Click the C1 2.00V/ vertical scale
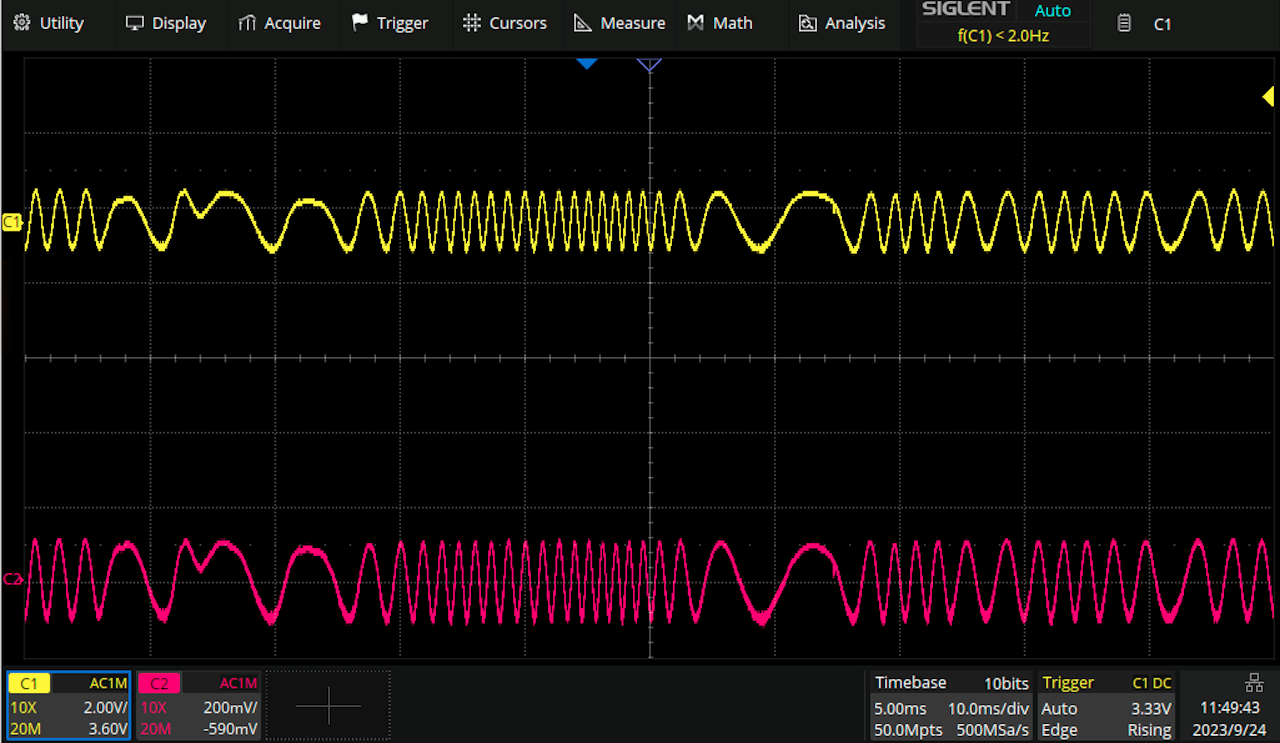Viewport: 1280px width, 743px height. point(104,707)
